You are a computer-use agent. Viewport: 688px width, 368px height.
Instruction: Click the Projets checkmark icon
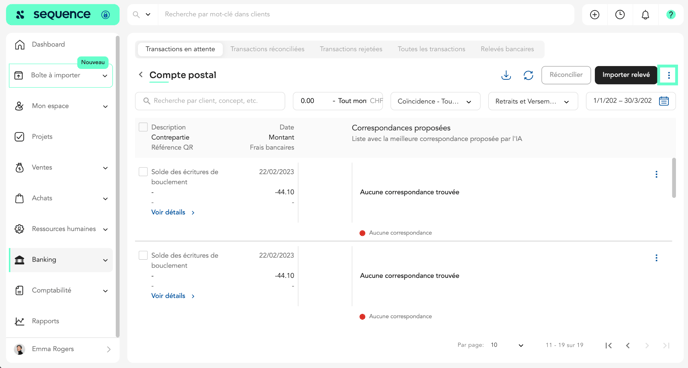(x=19, y=137)
